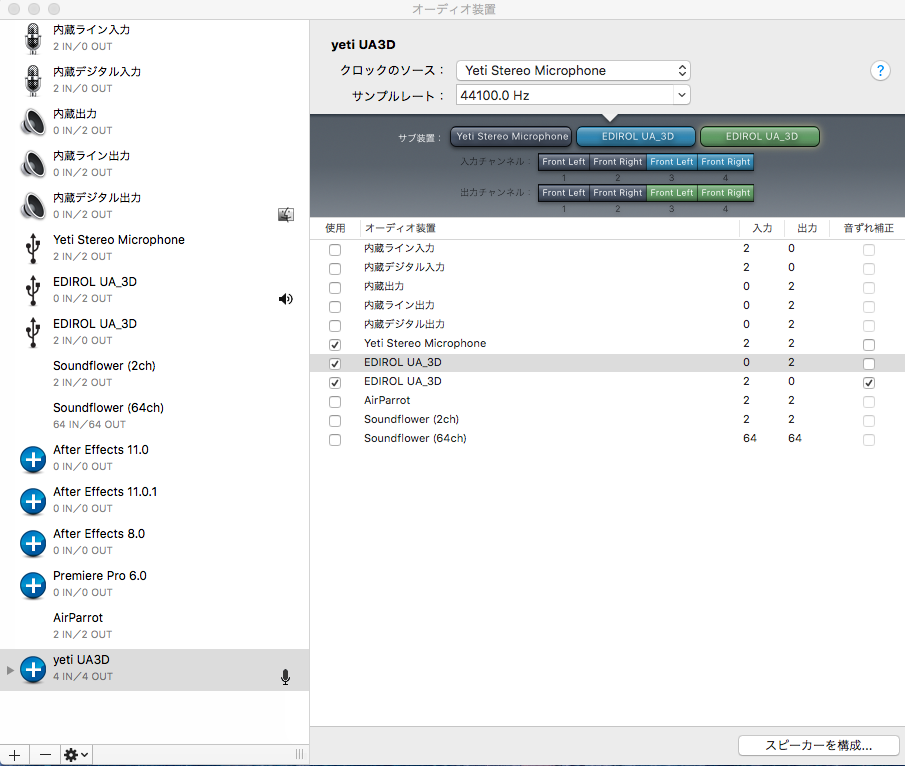Uncheck Yeti Stereo Microphone use checkbox

(335, 345)
